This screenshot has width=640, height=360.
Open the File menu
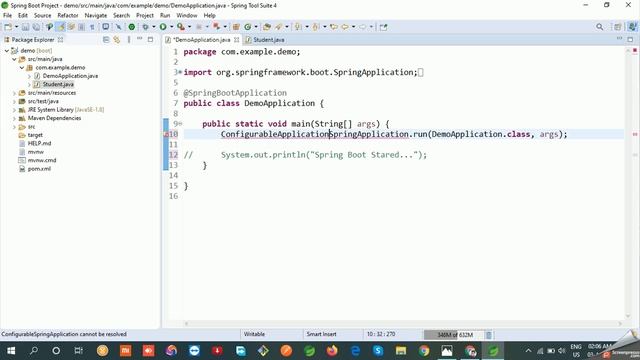click(x=7, y=16)
